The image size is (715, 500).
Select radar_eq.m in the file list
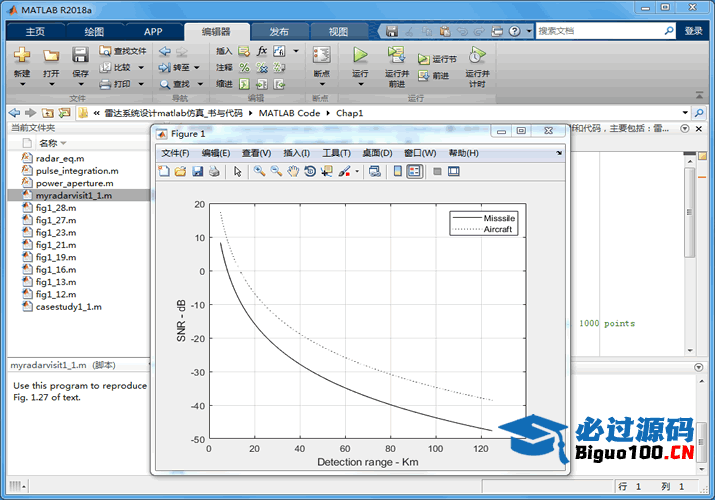(x=60, y=158)
